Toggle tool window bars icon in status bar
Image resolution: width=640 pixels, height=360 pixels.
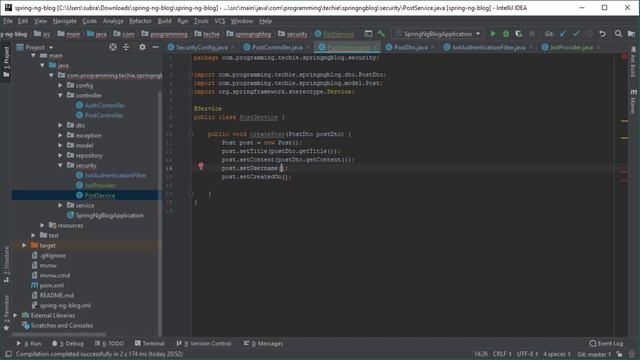(8, 354)
